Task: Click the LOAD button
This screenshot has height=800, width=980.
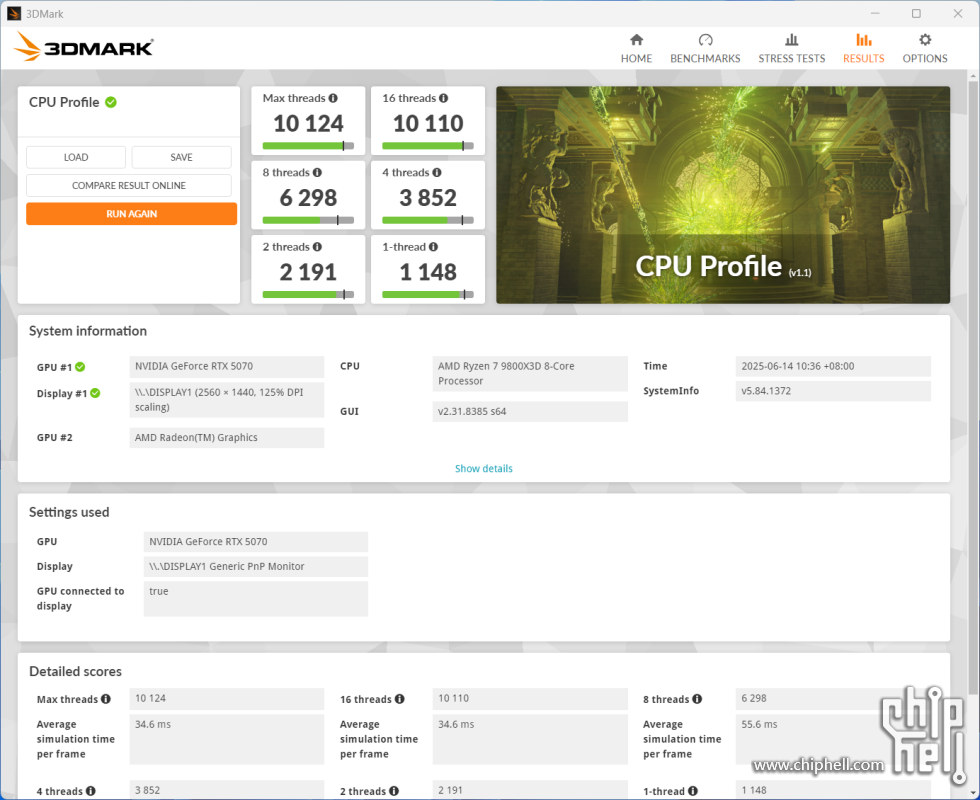Action: [76, 158]
